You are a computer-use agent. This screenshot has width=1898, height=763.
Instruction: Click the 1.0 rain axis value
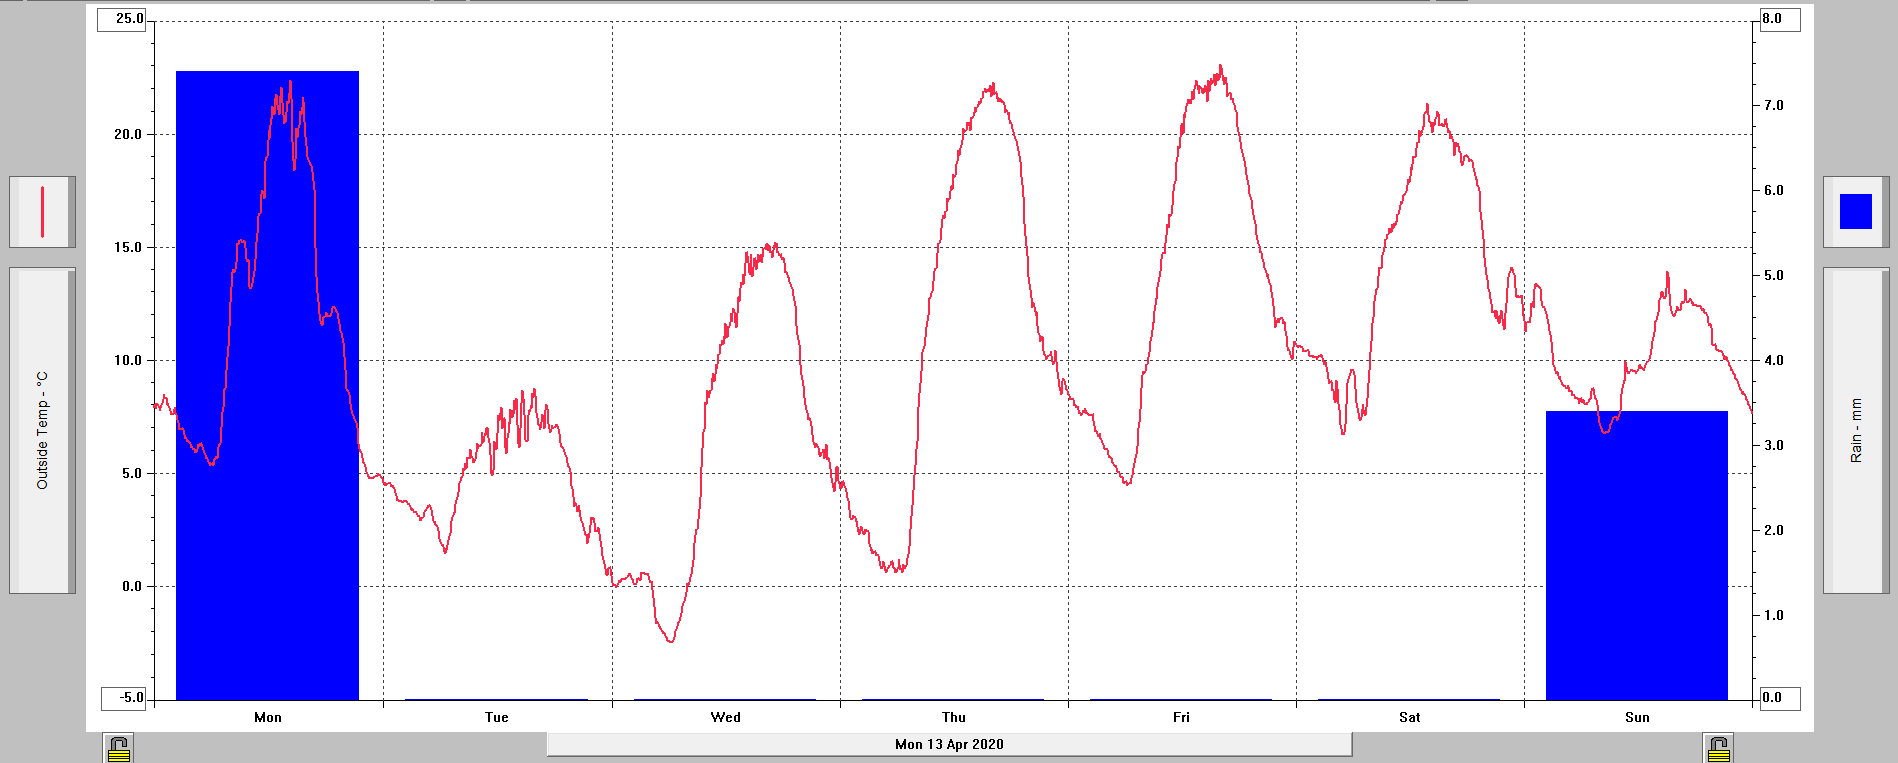[x=1773, y=615]
